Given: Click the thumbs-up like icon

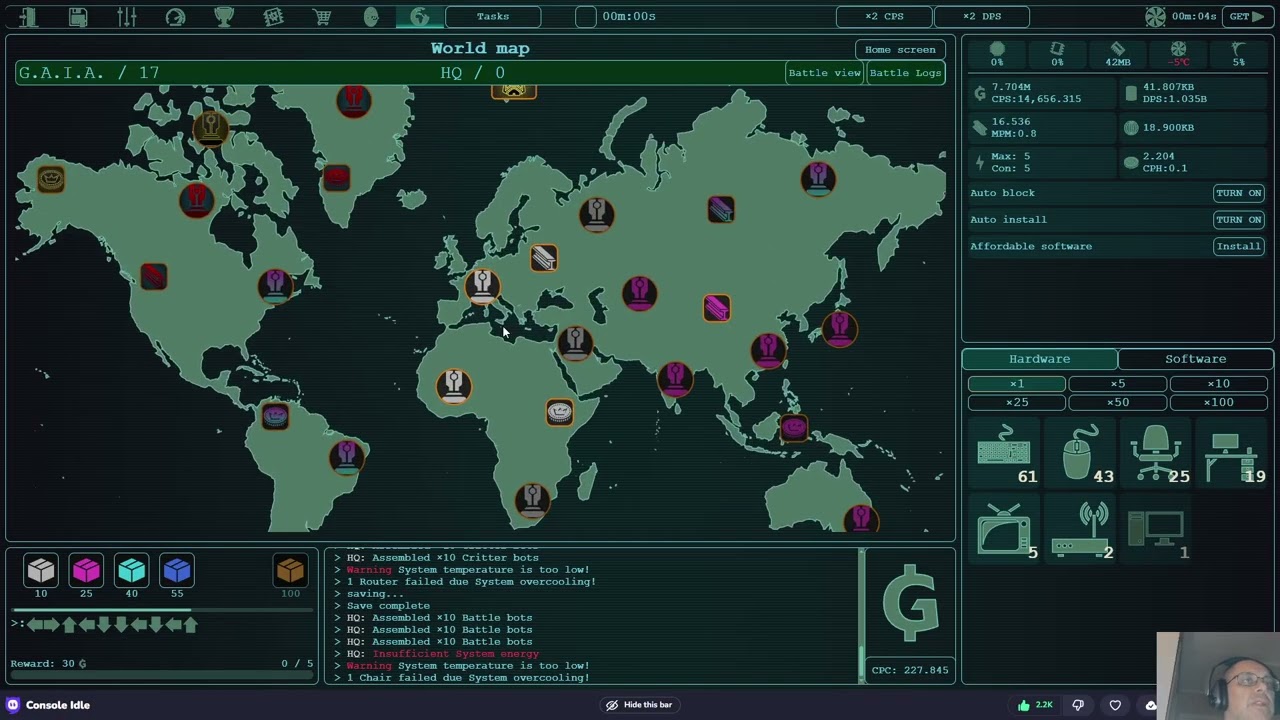Looking at the screenshot, I should (1023, 705).
